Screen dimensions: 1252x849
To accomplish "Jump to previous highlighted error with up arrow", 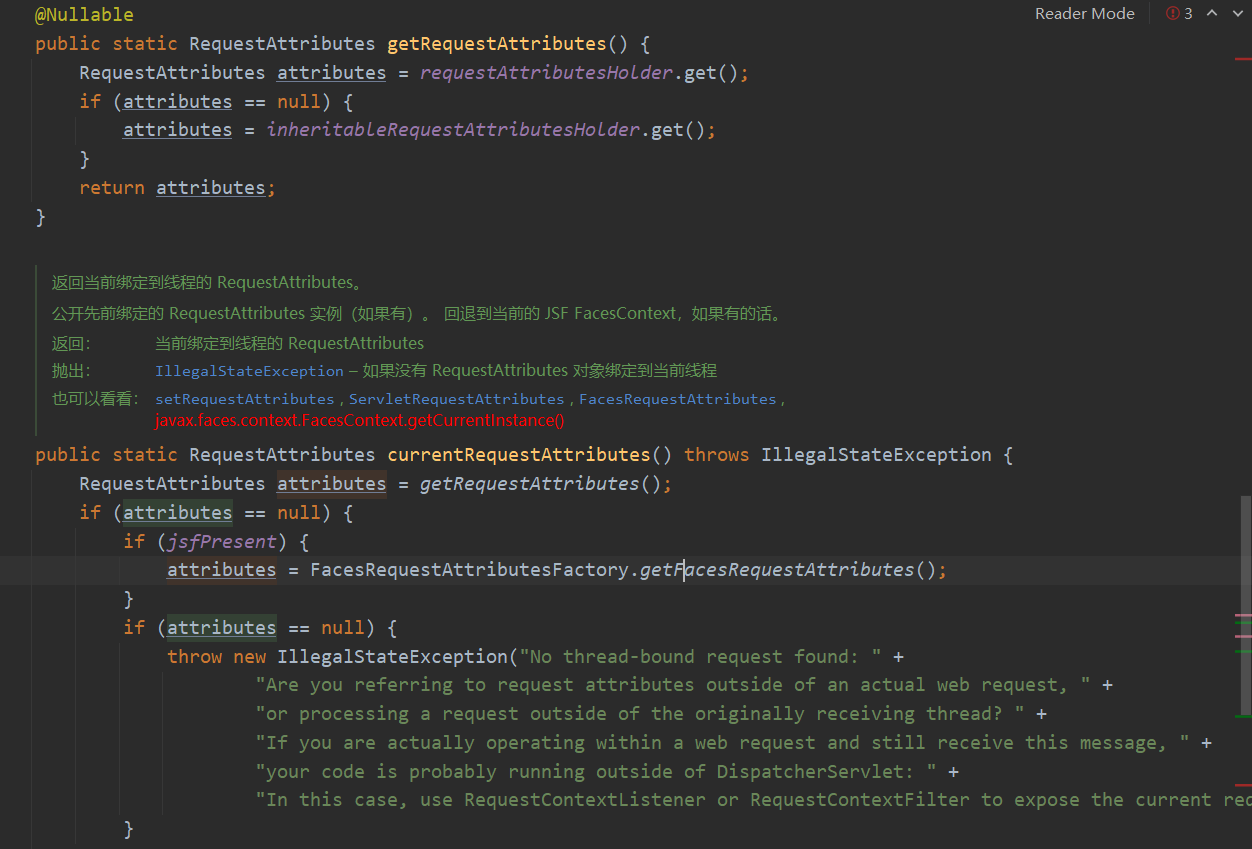I will [1211, 14].
